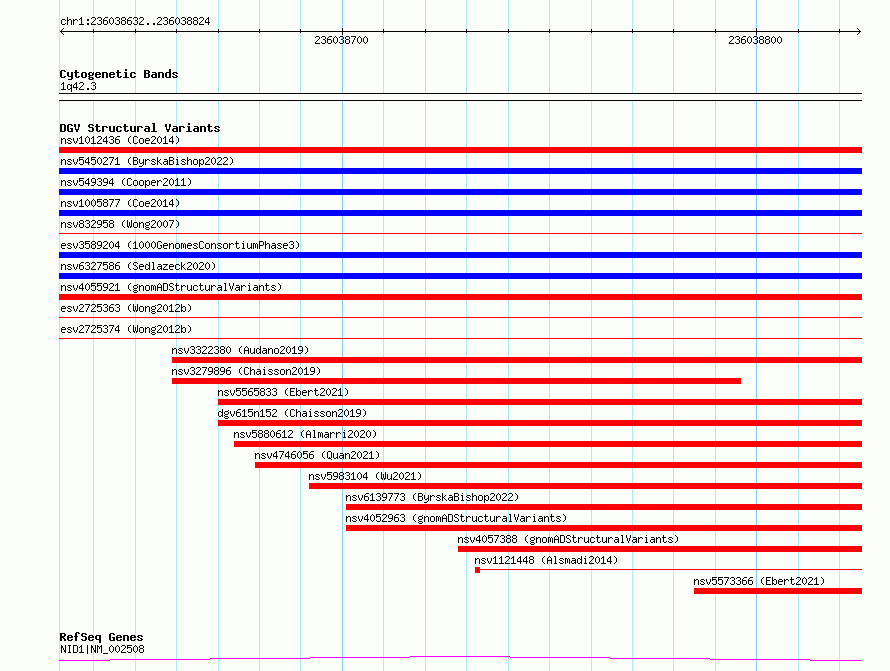Select nsv4057388 (gnomADStructuralVariants) label

tap(568, 539)
